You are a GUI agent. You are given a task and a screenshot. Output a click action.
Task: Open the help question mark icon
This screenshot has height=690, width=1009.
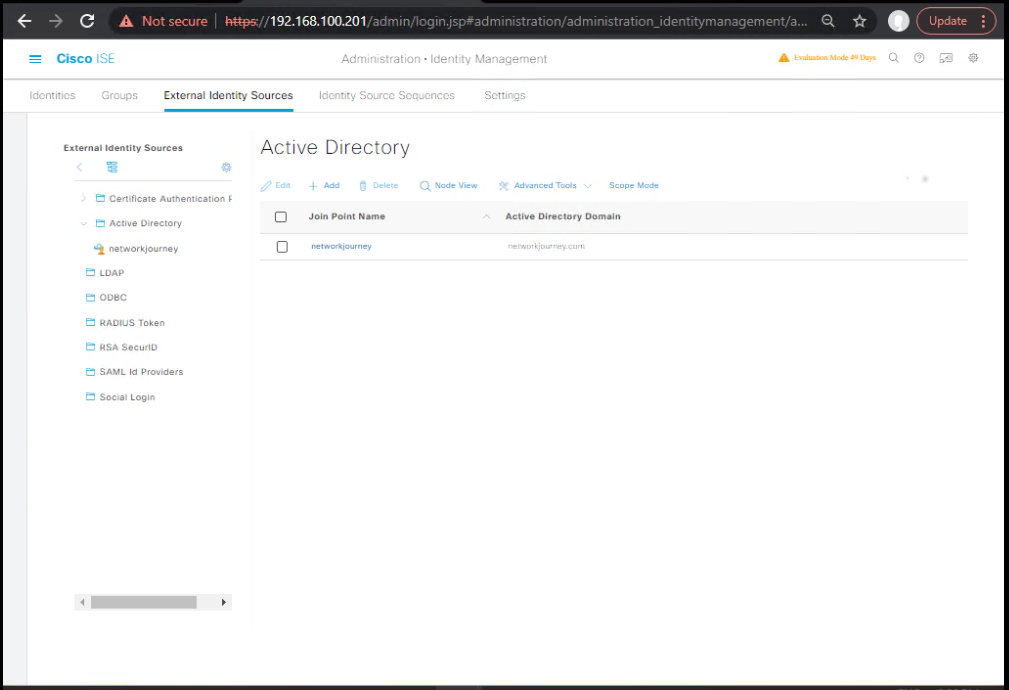coord(920,58)
